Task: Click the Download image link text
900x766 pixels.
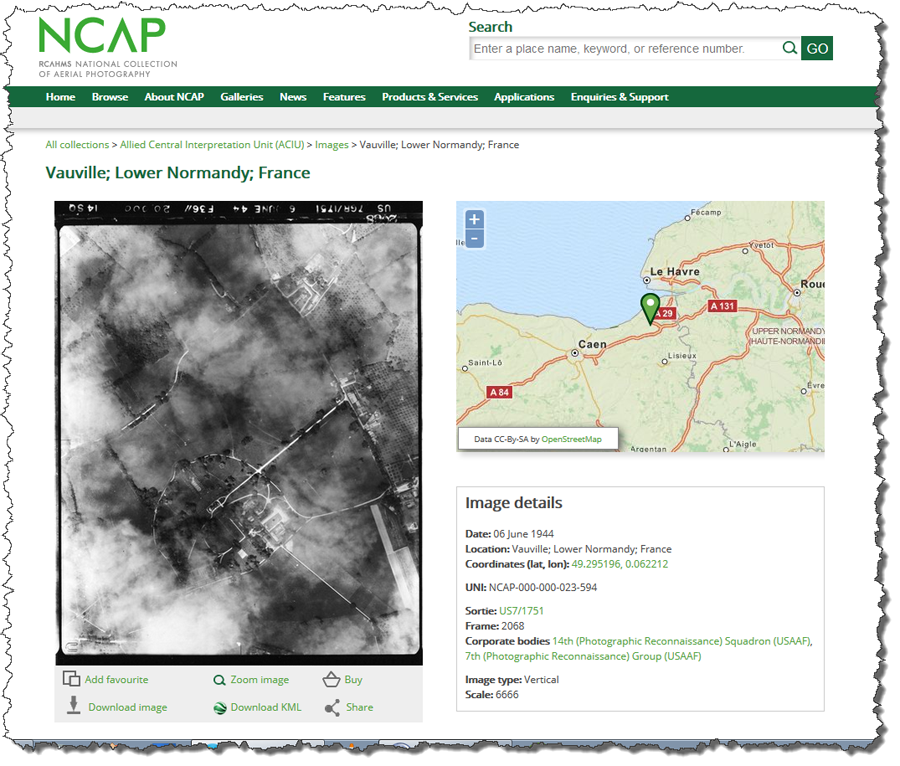Action: click(127, 707)
